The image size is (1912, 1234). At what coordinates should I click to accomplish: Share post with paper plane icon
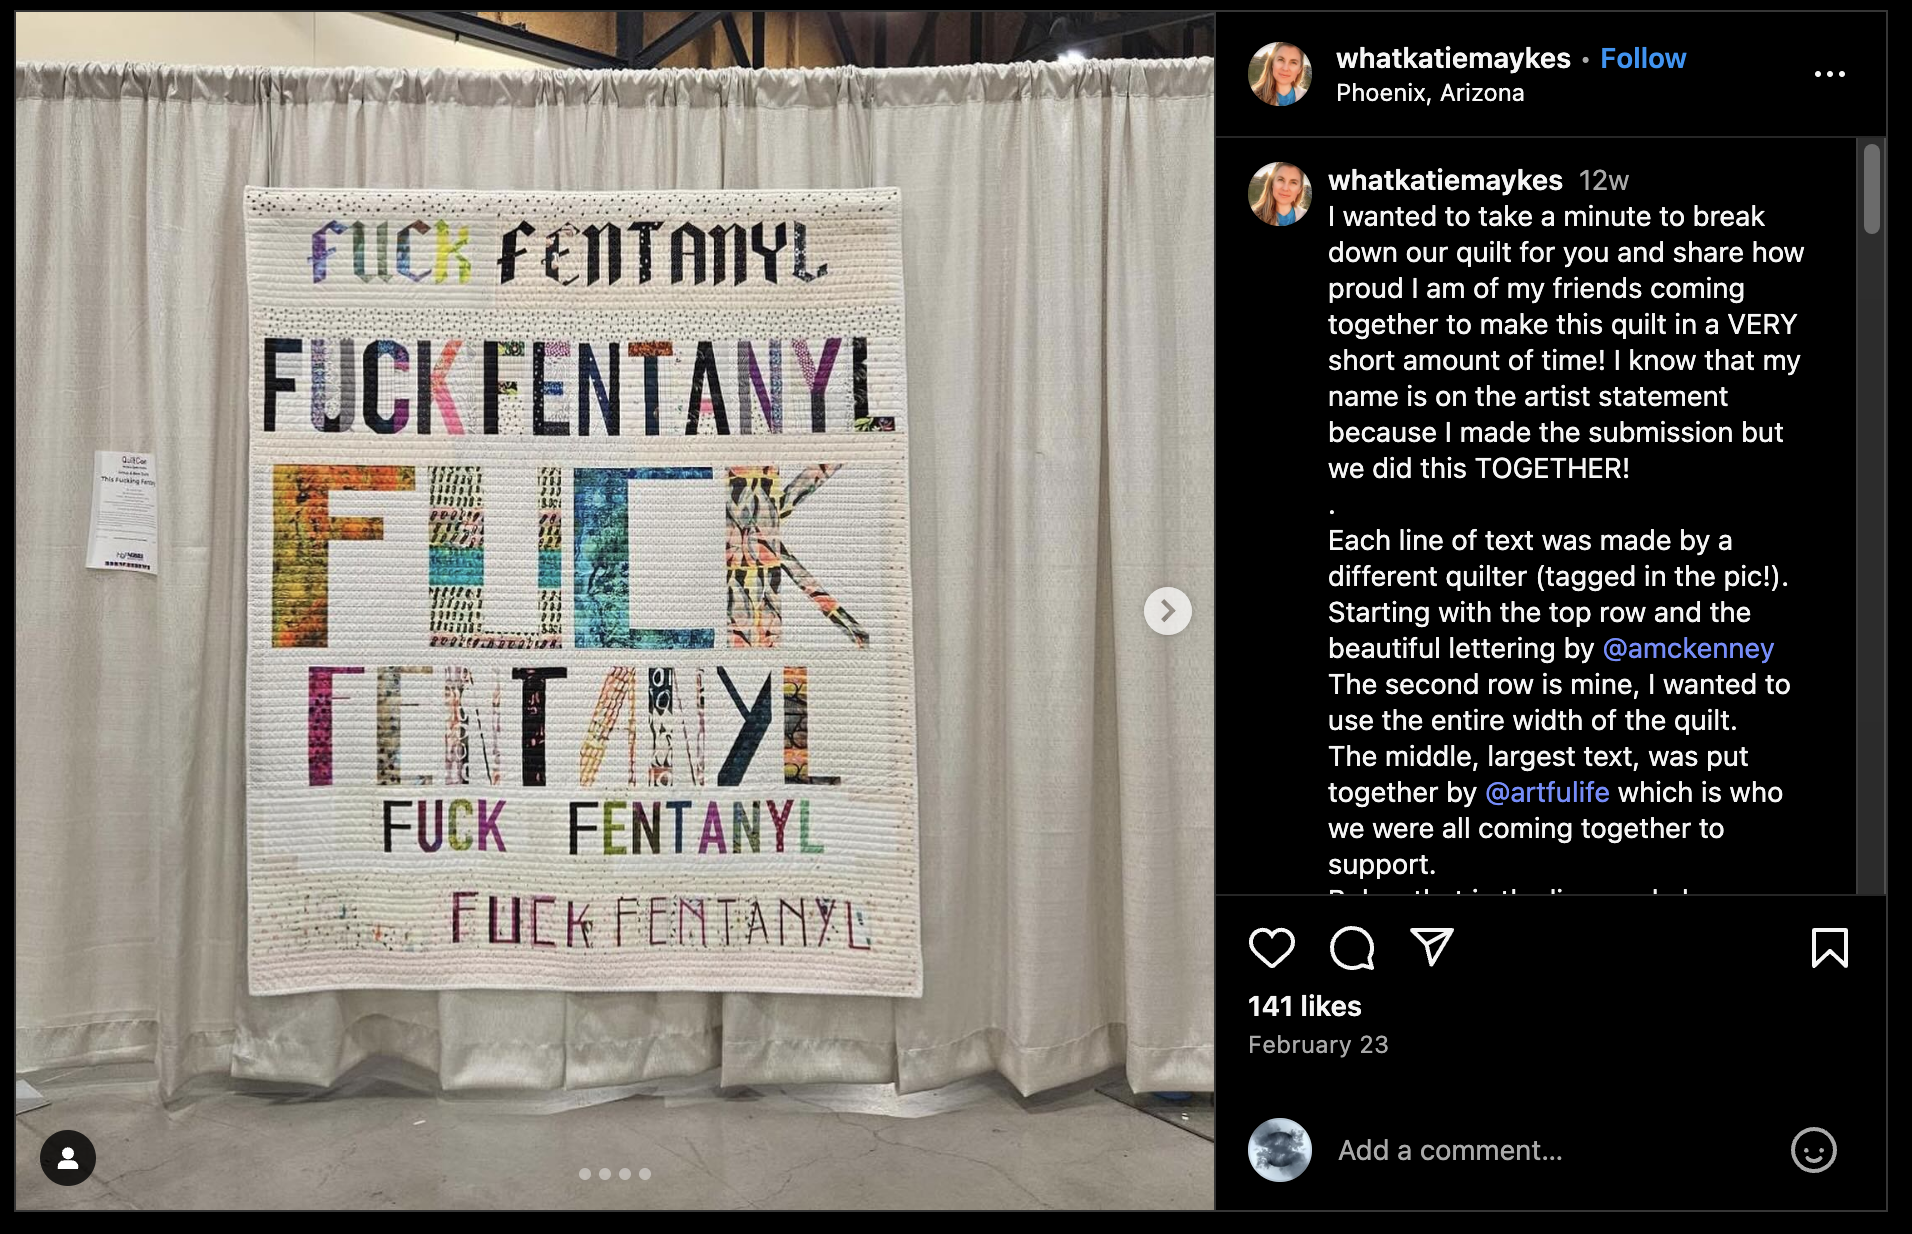[1431, 946]
